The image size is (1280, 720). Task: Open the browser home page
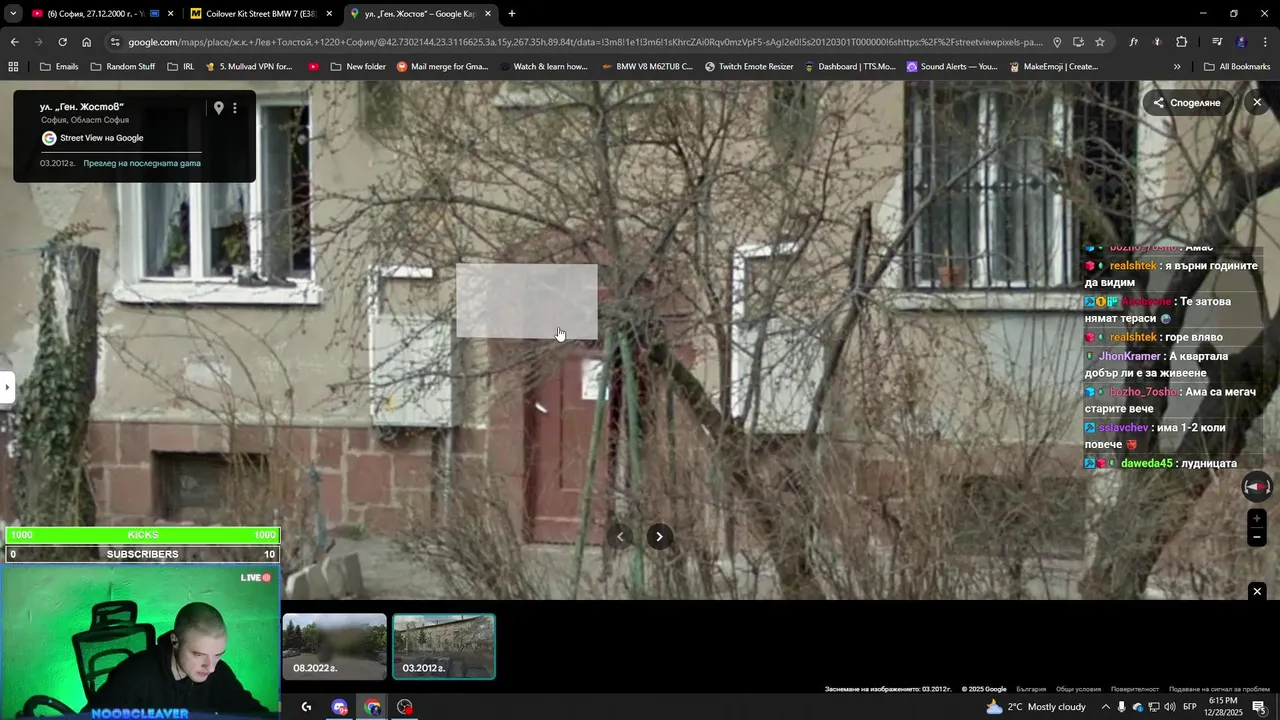tap(86, 42)
